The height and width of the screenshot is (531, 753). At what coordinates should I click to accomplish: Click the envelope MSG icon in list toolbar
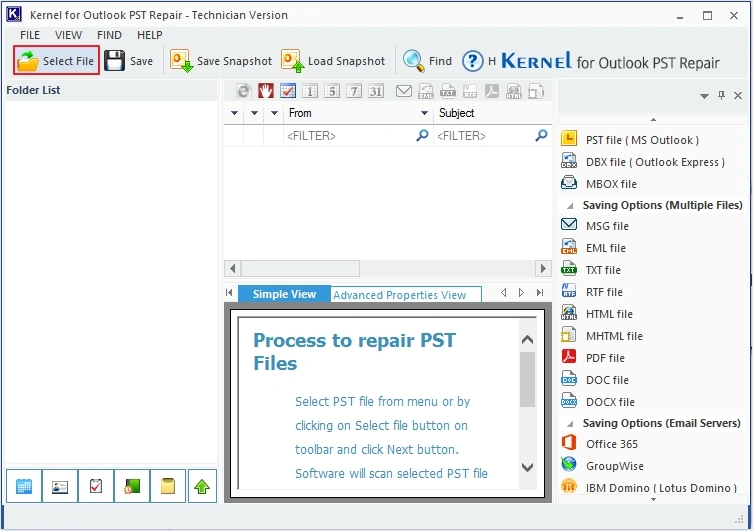coord(403,91)
